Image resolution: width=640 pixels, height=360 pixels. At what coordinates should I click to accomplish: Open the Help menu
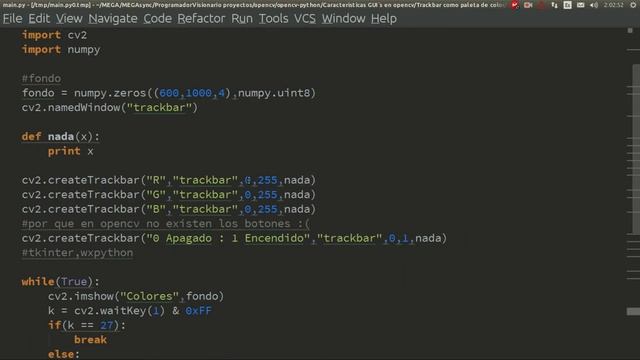coord(384,19)
